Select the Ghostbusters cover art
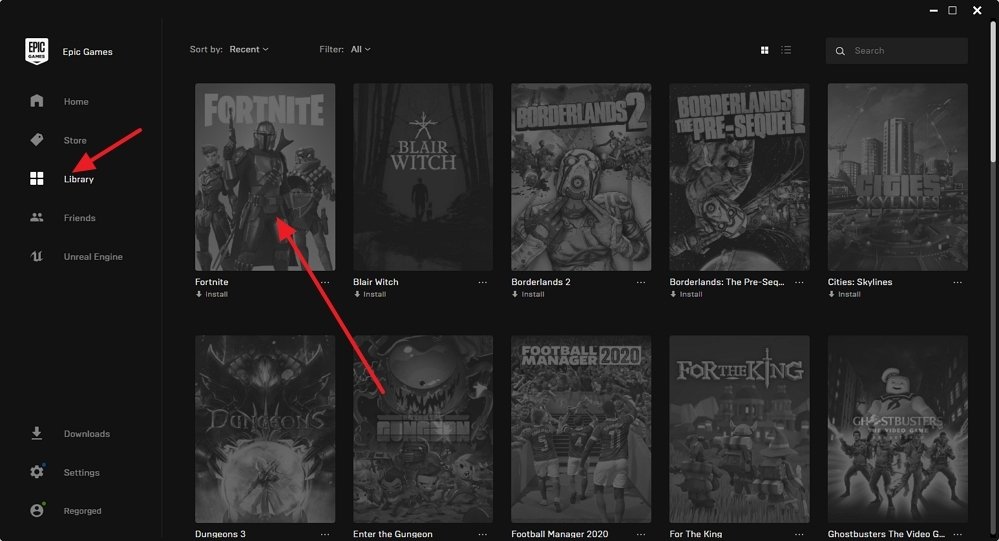Screen dimensions: 999x541 click(x=898, y=429)
